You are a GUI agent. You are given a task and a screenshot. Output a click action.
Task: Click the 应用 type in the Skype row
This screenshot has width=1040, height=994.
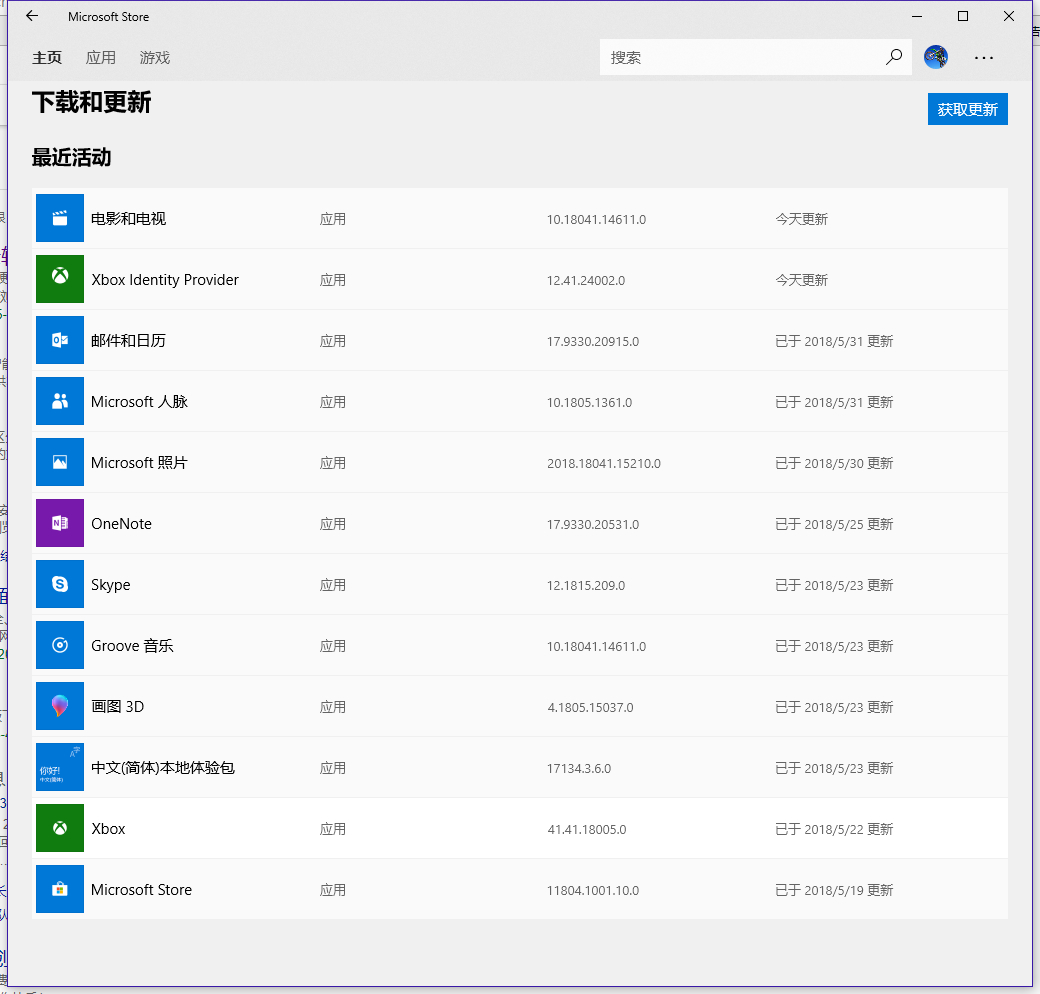click(x=332, y=586)
